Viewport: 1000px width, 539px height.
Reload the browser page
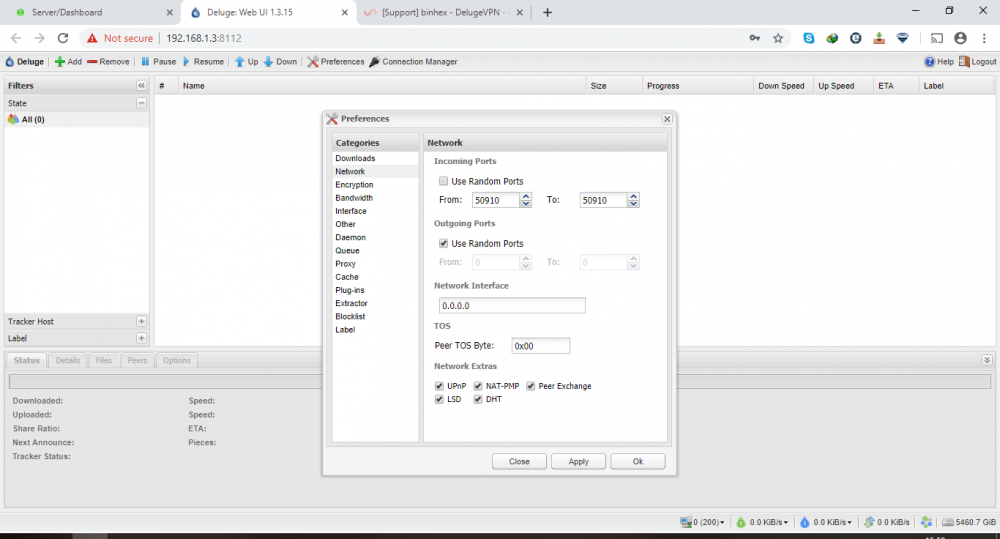tap(62, 38)
